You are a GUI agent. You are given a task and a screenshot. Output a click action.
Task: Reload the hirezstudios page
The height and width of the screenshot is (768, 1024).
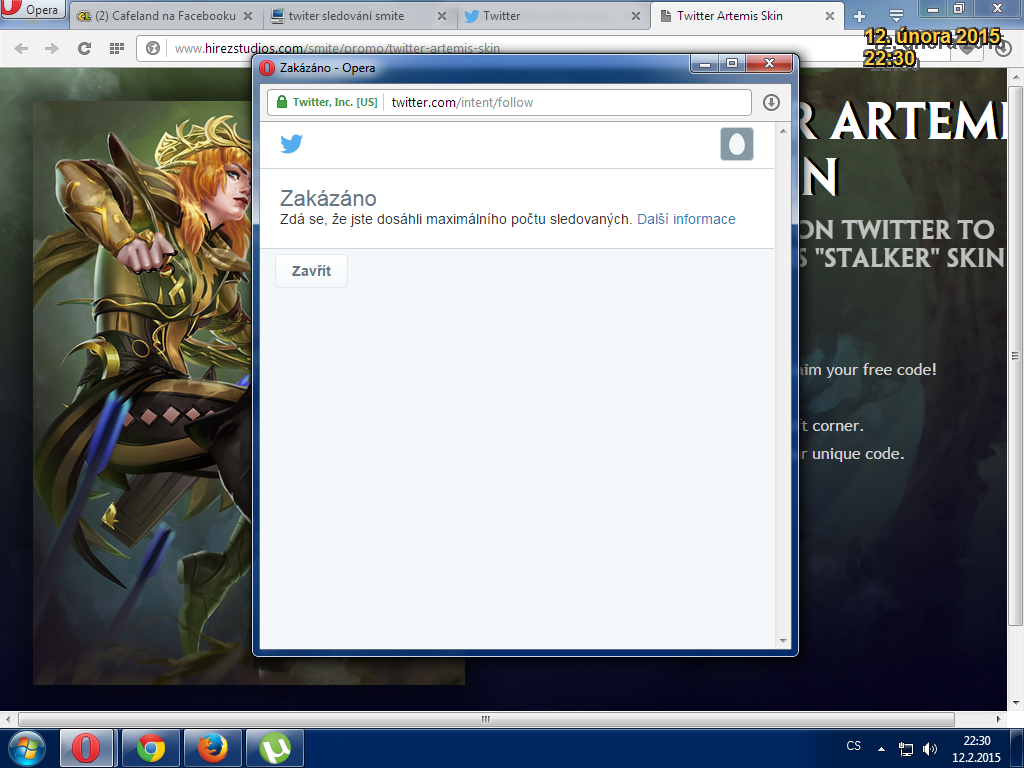click(84, 48)
